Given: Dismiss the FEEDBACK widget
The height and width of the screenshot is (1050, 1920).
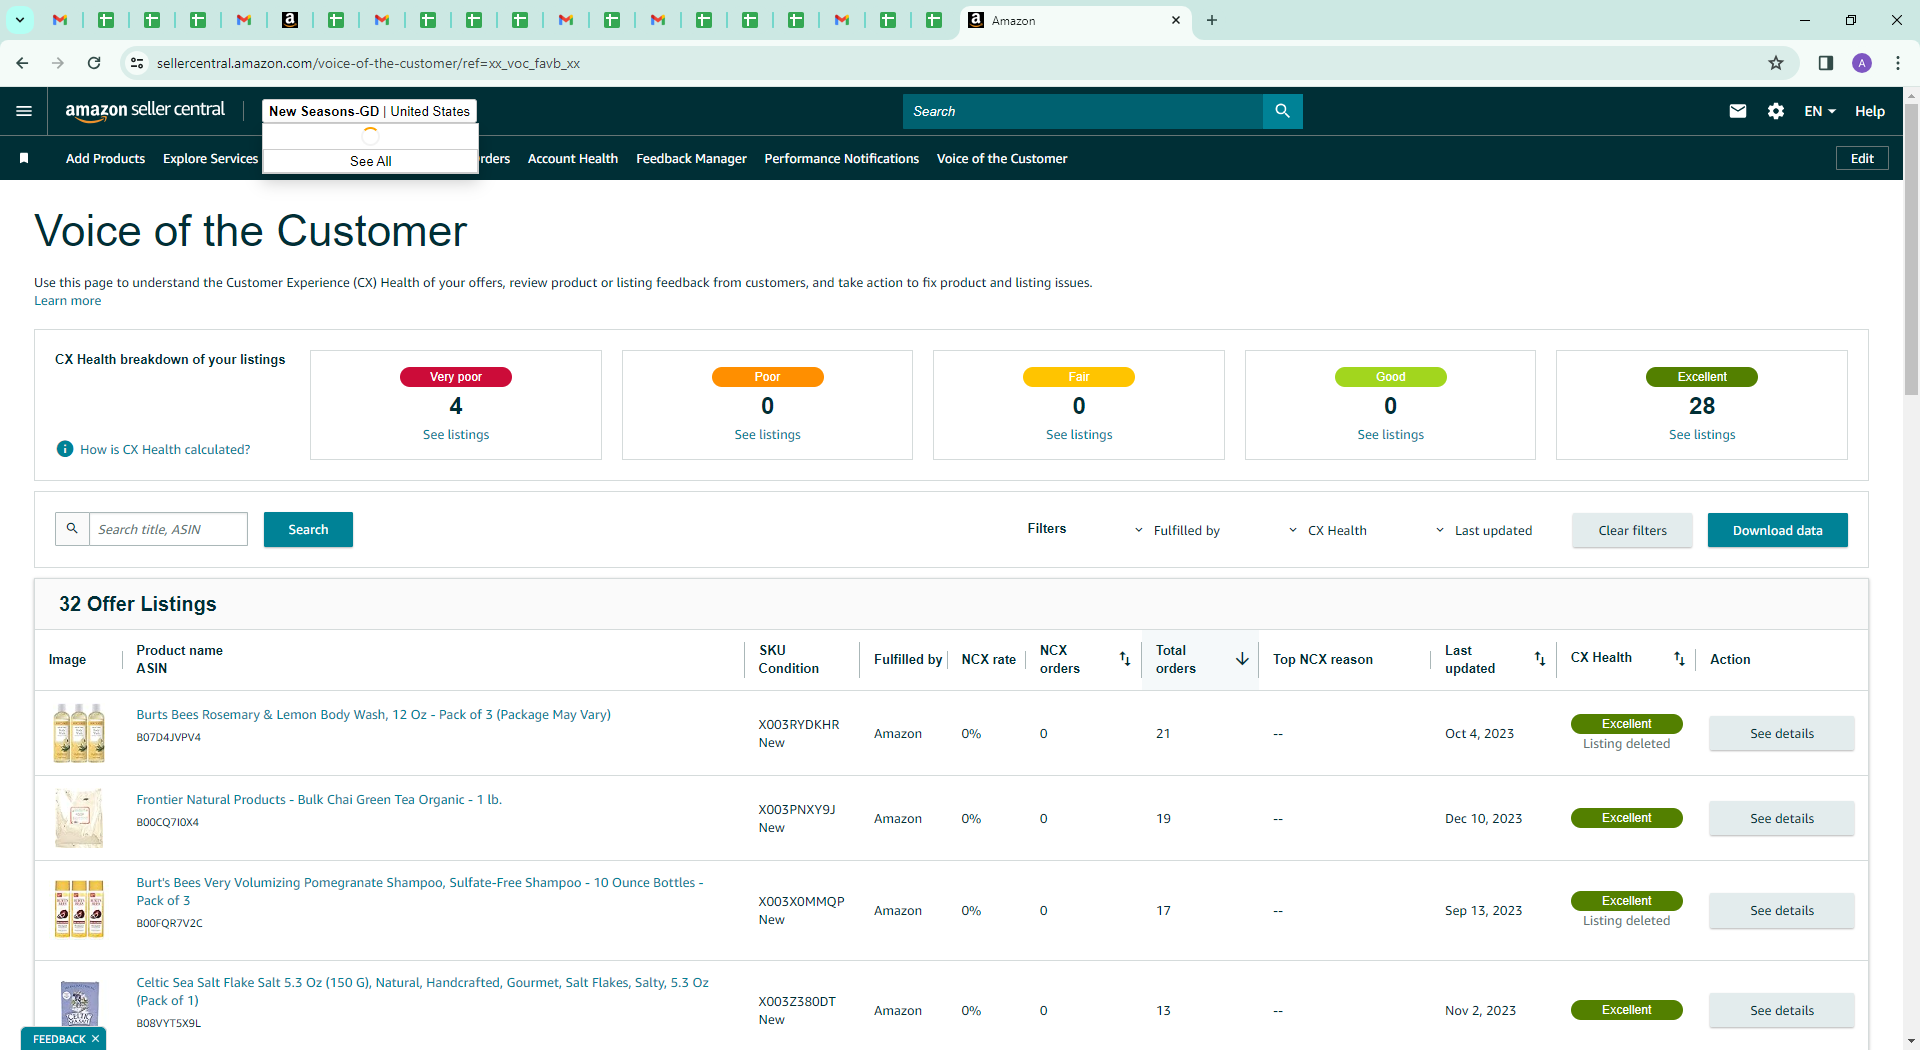Looking at the screenshot, I should [x=95, y=1039].
